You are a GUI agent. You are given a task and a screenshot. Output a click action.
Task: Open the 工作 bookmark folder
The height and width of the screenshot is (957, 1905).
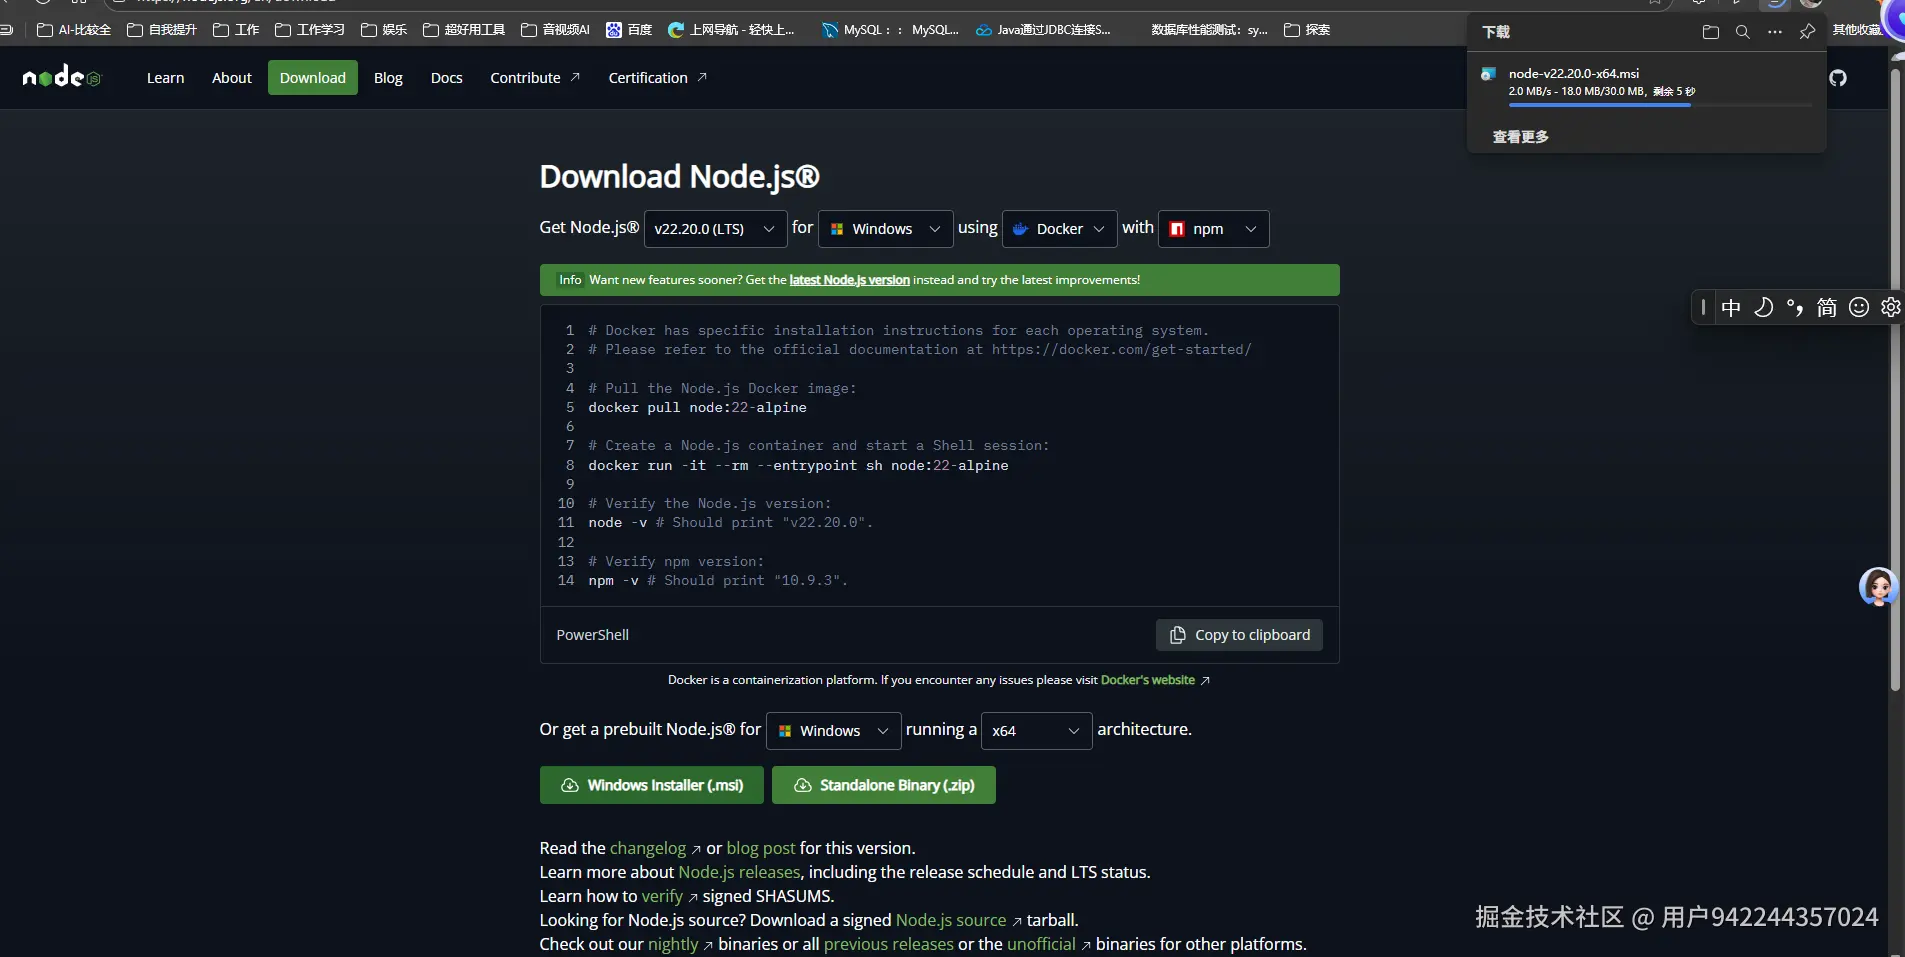pyautogui.click(x=236, y=30)
